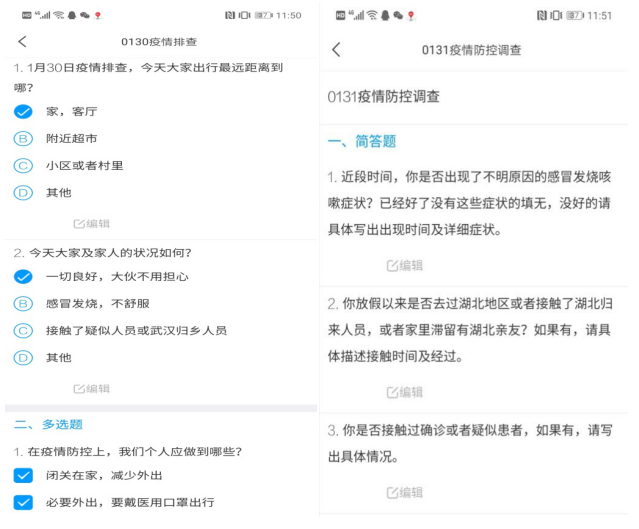Screen dimensions: 639x529
Task: Select option B 感冒发烧,不舒服
Action: (x=23, y=303)
